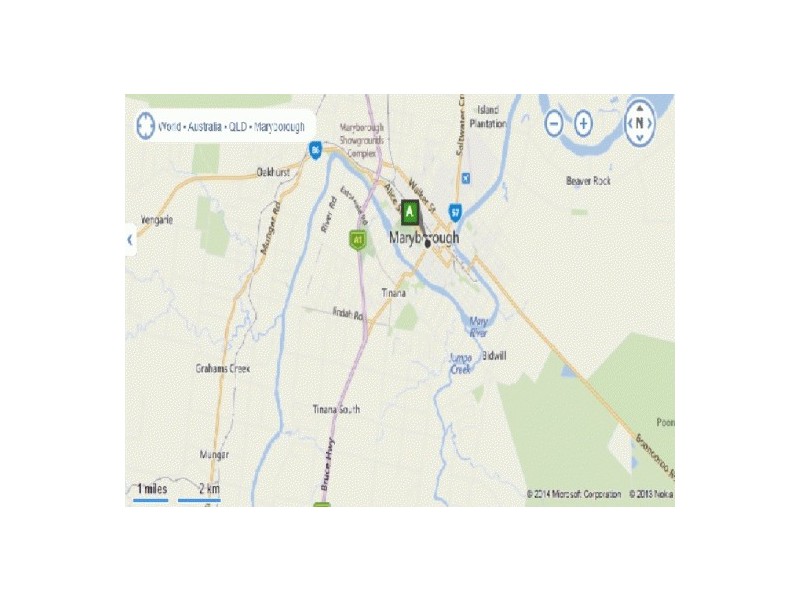The height and width of the screenshot is (600, 800).
Task: Pan map right with compass arrow
Action: pyautogui.click(x=650, y=123)
